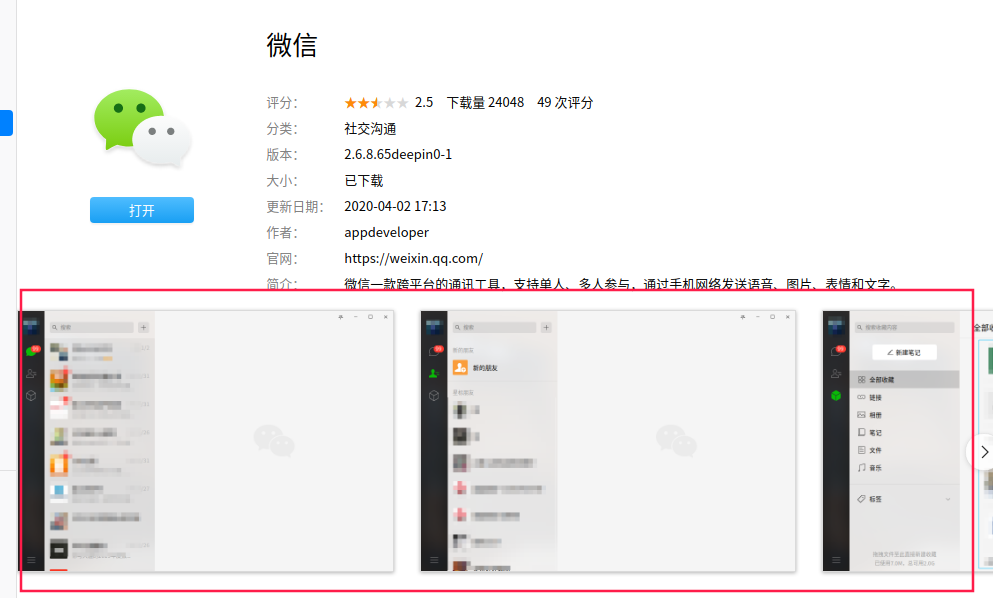The width and height of the screenshot is (993, 598).
Task: Click the 微信 app title
Action: pos(292,46)
